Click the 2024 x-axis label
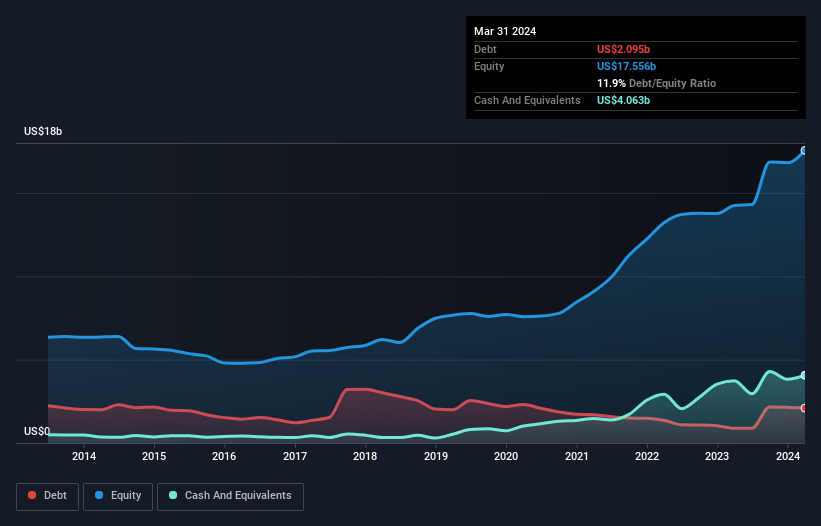The height and width of the screenshot is (526, 821). point(787,456)
